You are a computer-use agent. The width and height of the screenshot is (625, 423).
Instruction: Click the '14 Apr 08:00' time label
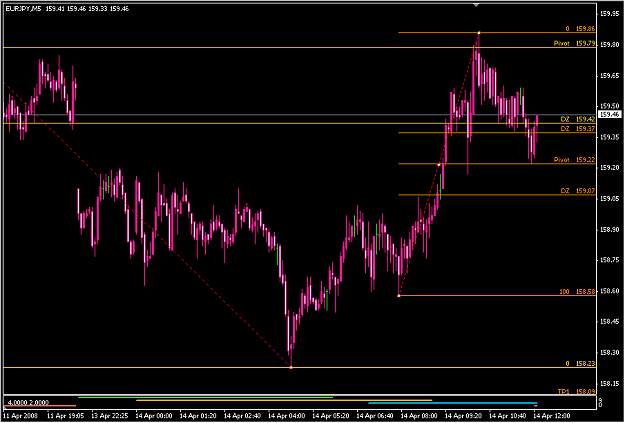[419, 416]
